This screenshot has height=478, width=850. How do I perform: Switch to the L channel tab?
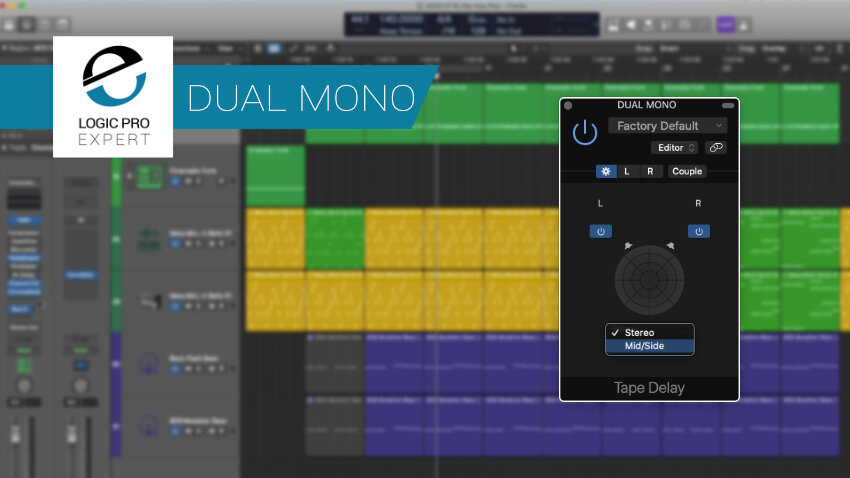pyautogui.click(x=627, y=171)
